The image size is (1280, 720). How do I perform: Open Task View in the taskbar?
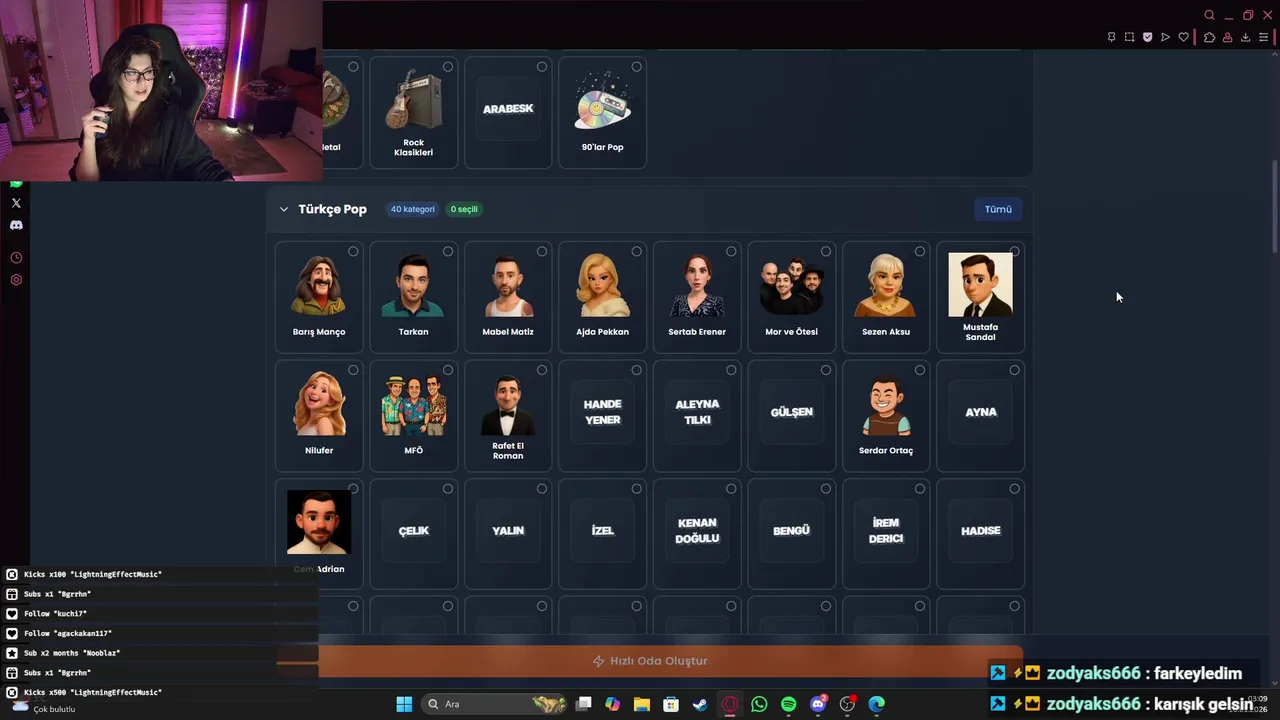pyautogui.click(x=584, y=704)
